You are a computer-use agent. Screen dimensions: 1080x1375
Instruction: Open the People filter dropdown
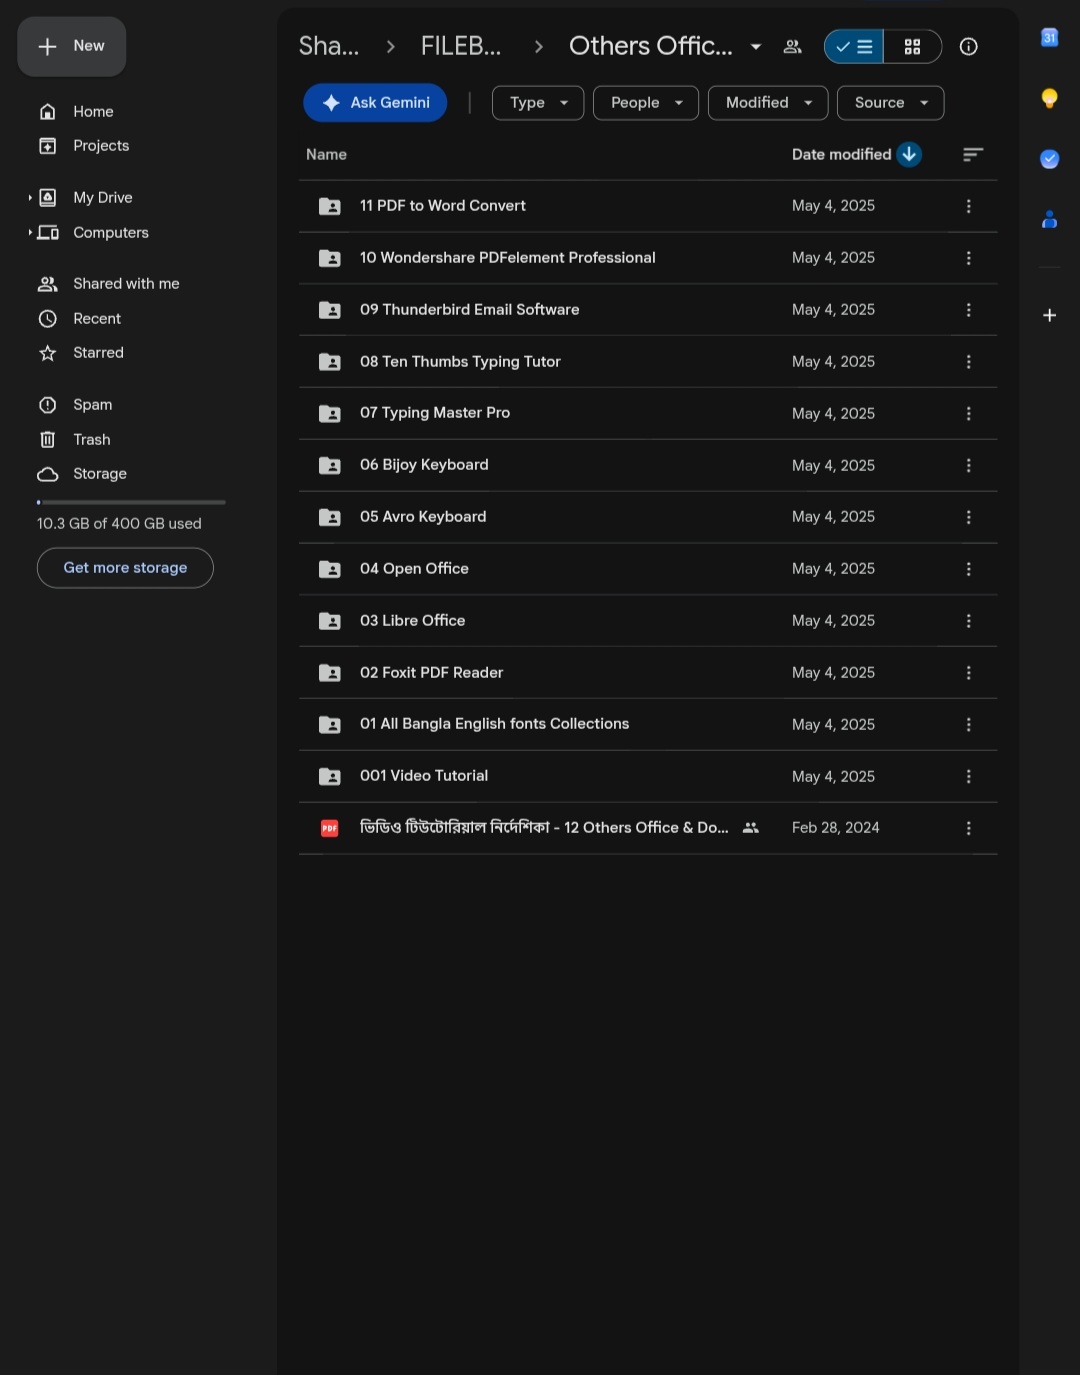pyautogui.click(x=646, y=102)
